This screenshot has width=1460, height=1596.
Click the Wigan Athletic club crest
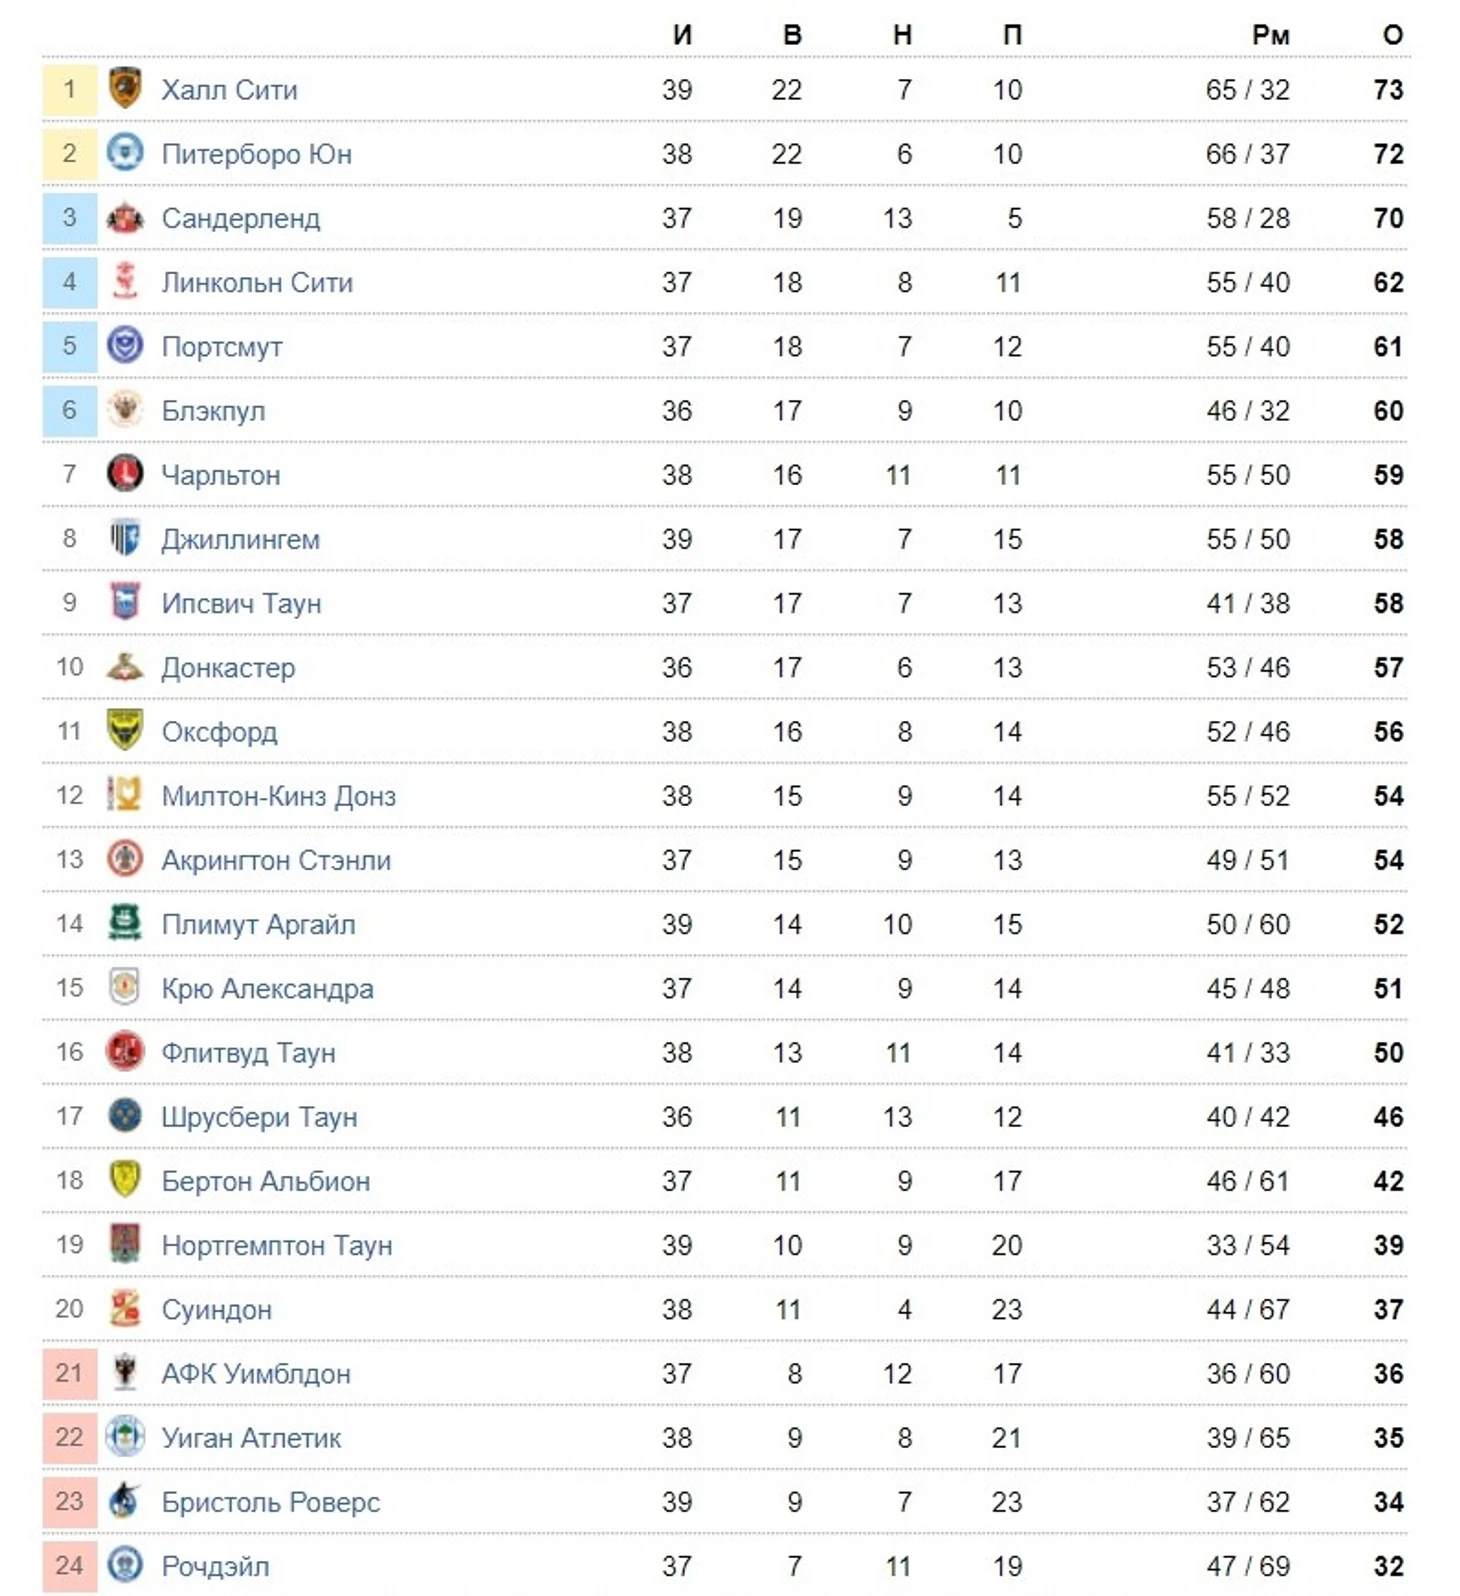125,1437
